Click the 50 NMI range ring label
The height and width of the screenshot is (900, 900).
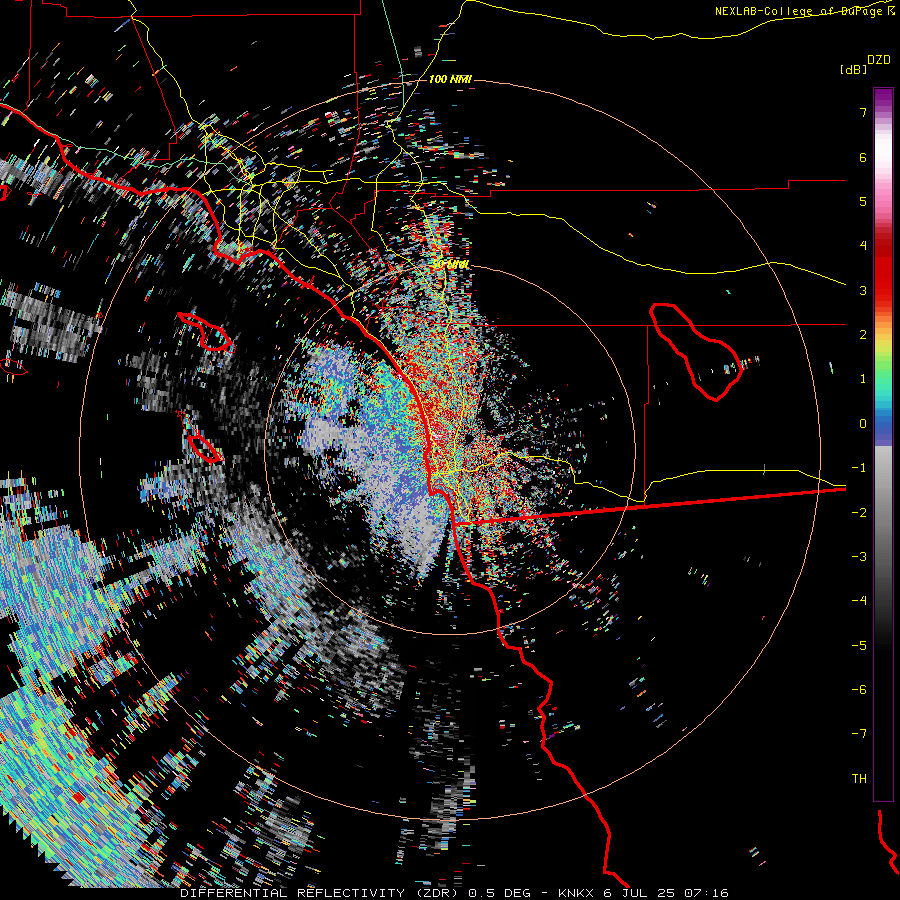[x=450, y=265]
